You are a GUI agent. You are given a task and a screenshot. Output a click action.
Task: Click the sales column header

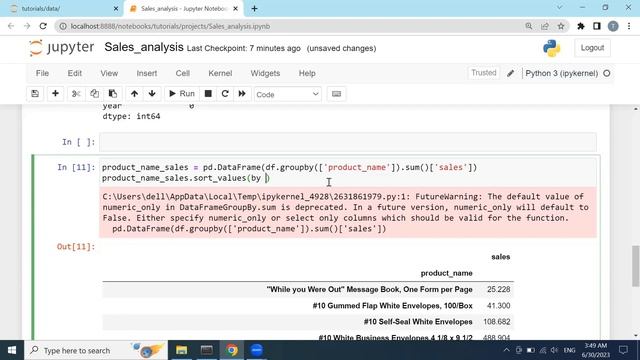[500, 257]
